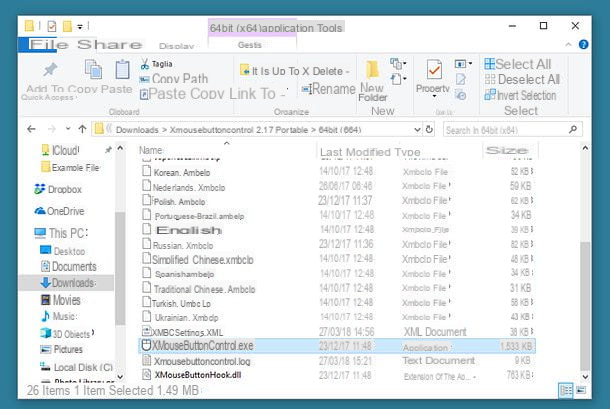Switch to the Gestisci tab
The width and height of the screenshot is (610, 409).
point(250,45)
